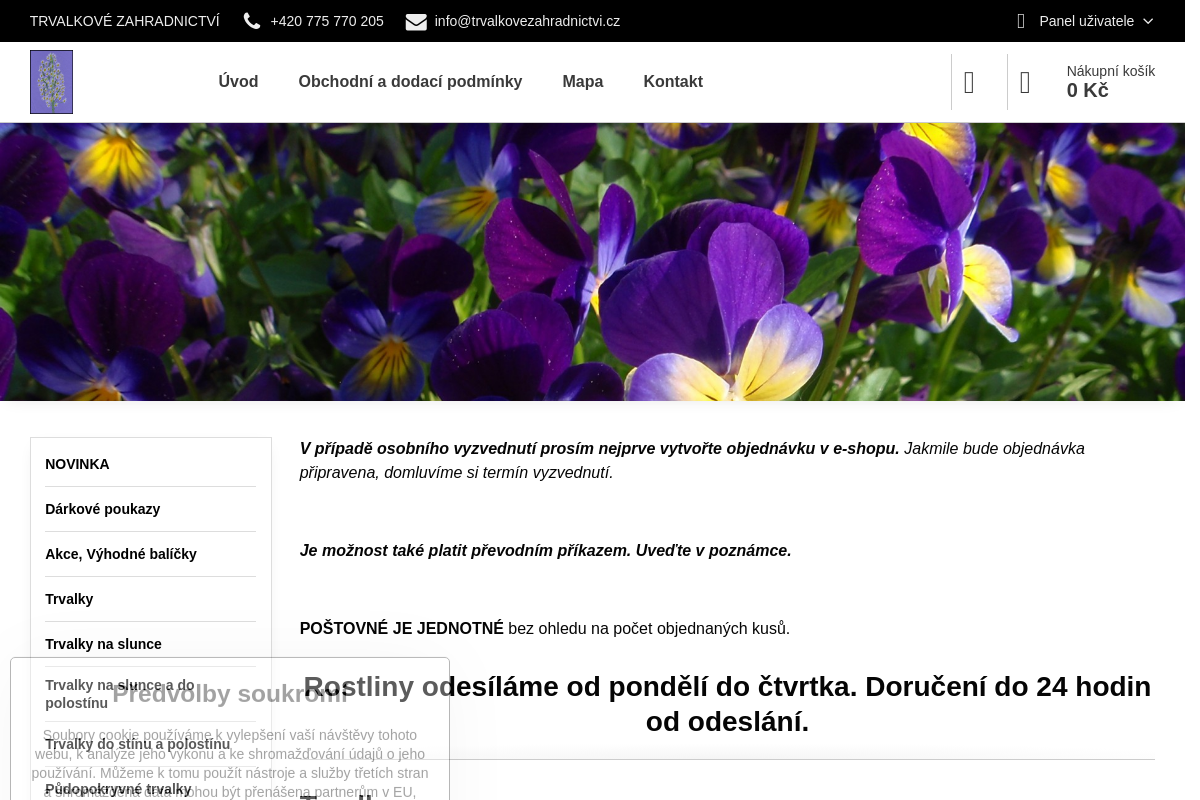Open Nákupní košík 0 Kč summary
The width and height of the screenshot is (1200, 800).
(1110, 81)
